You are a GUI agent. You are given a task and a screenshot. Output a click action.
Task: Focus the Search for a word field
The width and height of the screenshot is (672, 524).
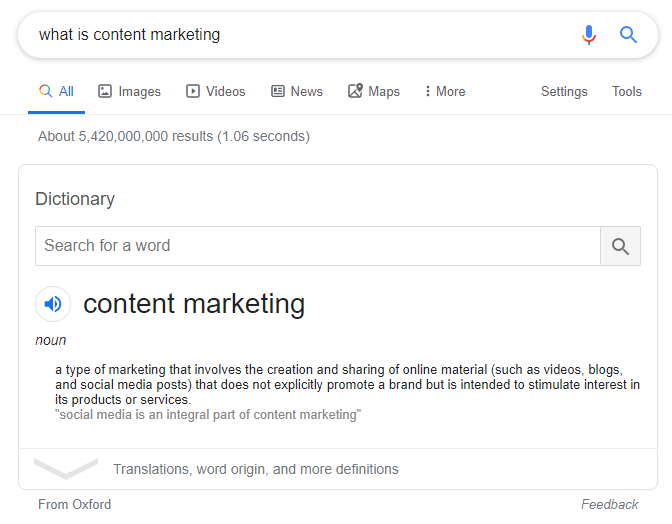(317, 246)
